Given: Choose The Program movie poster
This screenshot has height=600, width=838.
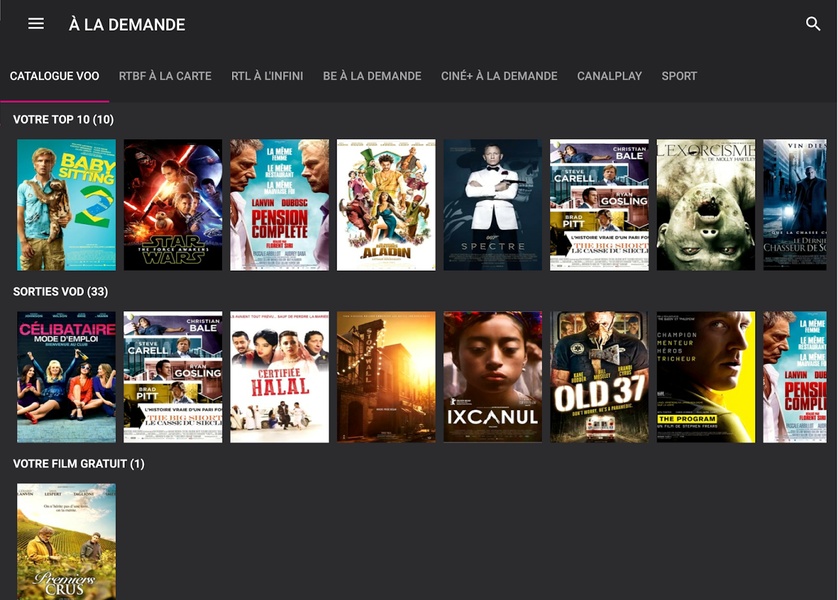Looking at the screenshot, I should click(x=706, y=377).
